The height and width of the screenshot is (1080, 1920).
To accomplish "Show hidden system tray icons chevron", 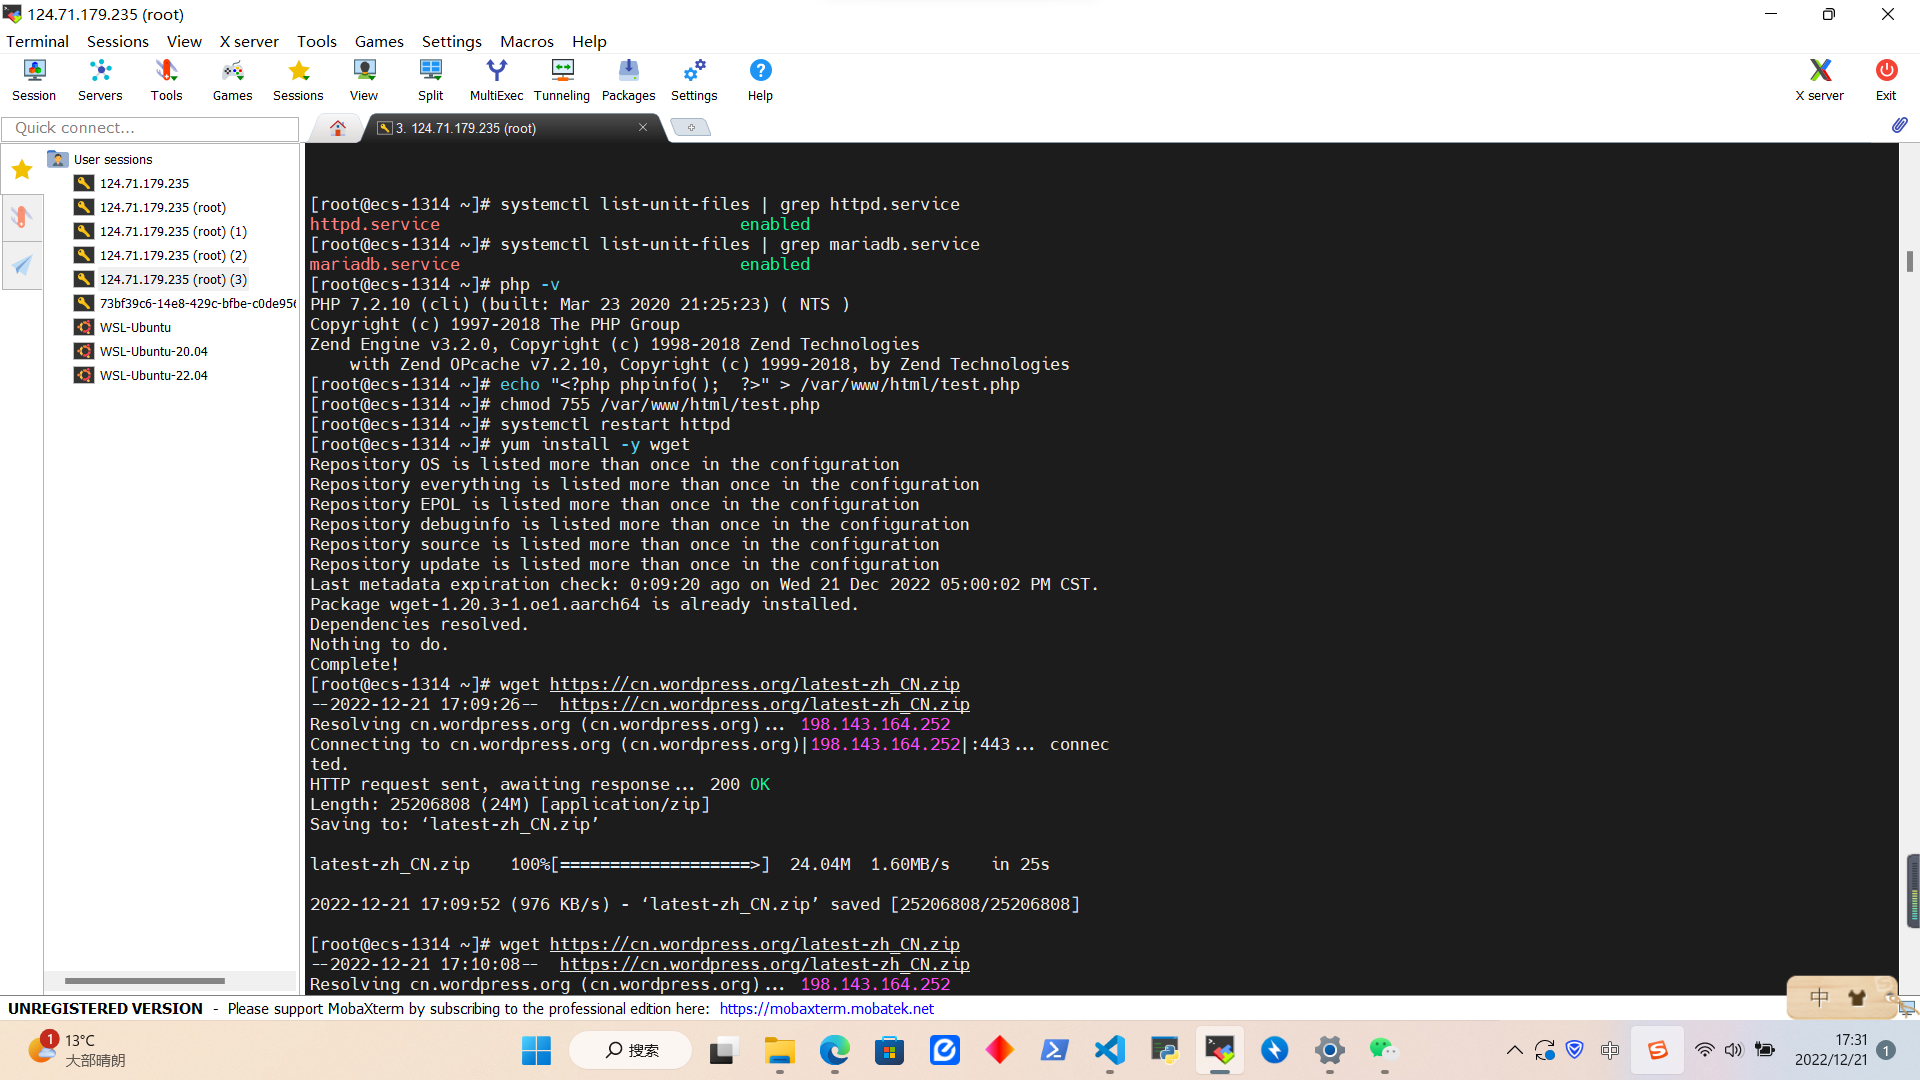I will coord(1514,1050).
